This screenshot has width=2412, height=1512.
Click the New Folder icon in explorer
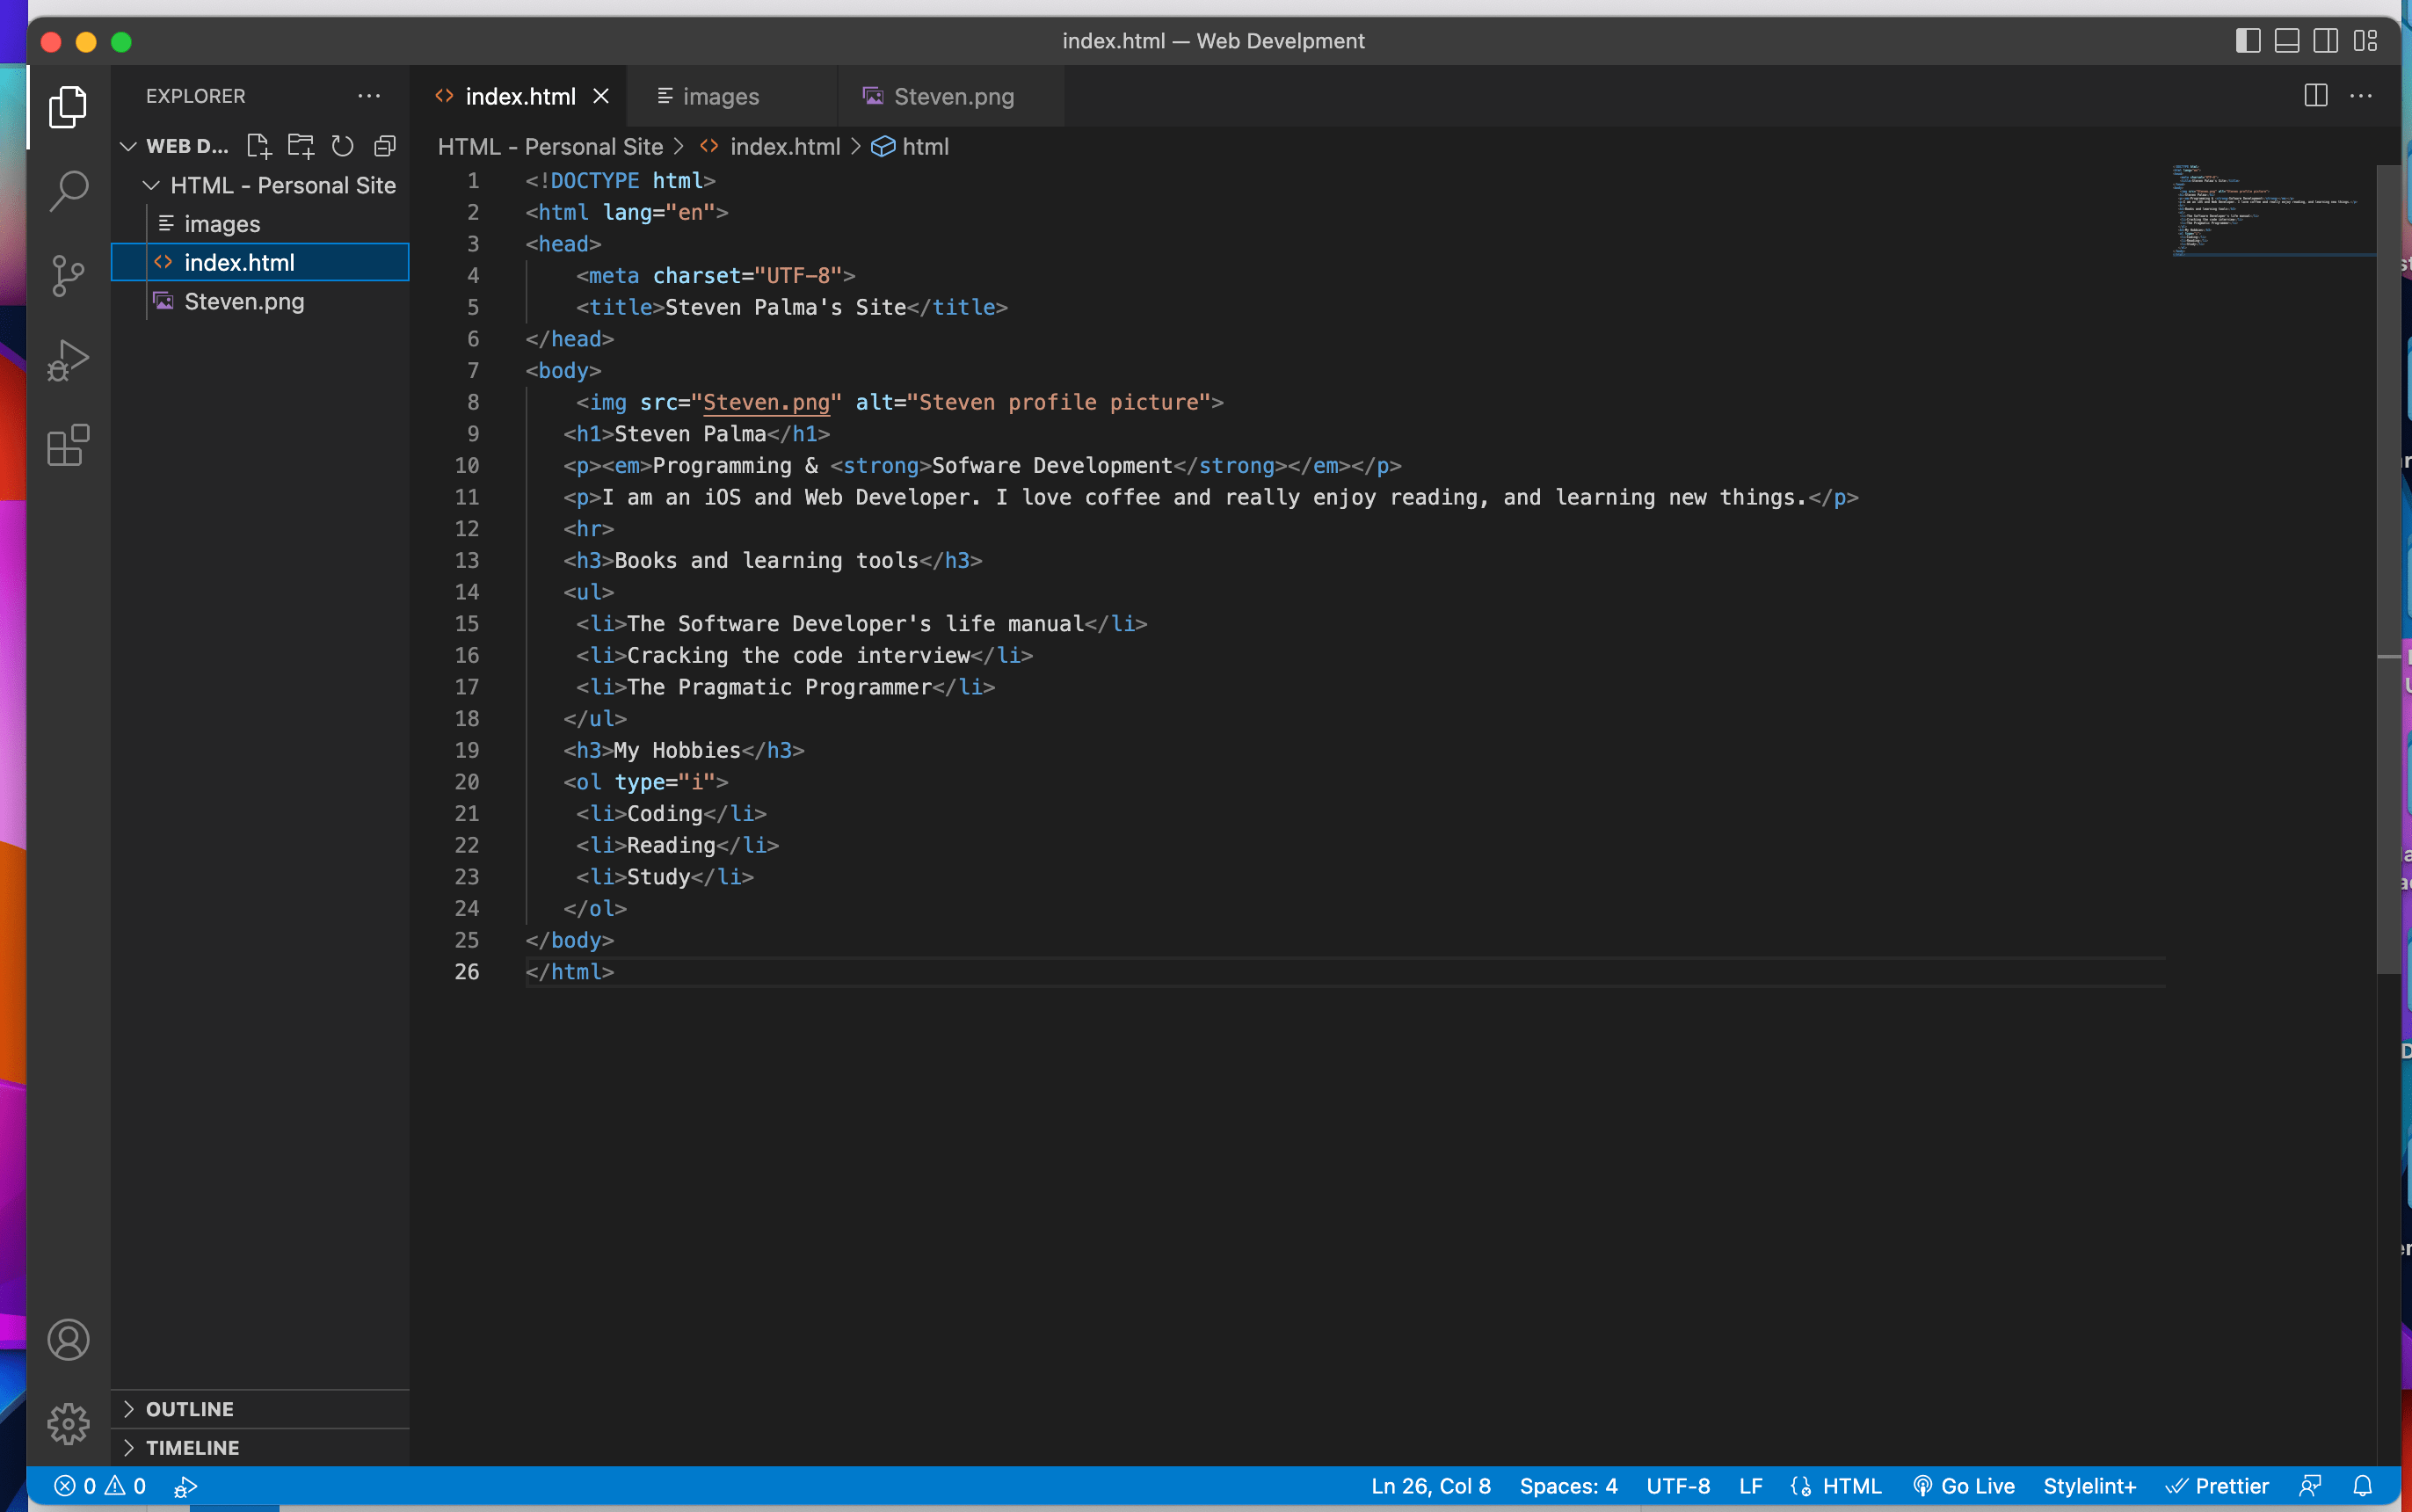click(x=301, y=146)
